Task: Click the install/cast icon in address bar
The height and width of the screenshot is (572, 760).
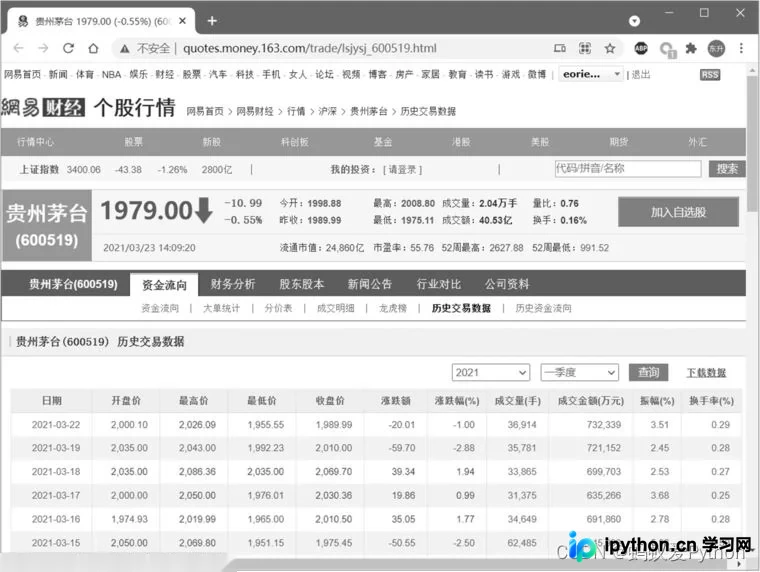Action: (x=560, y=48)
